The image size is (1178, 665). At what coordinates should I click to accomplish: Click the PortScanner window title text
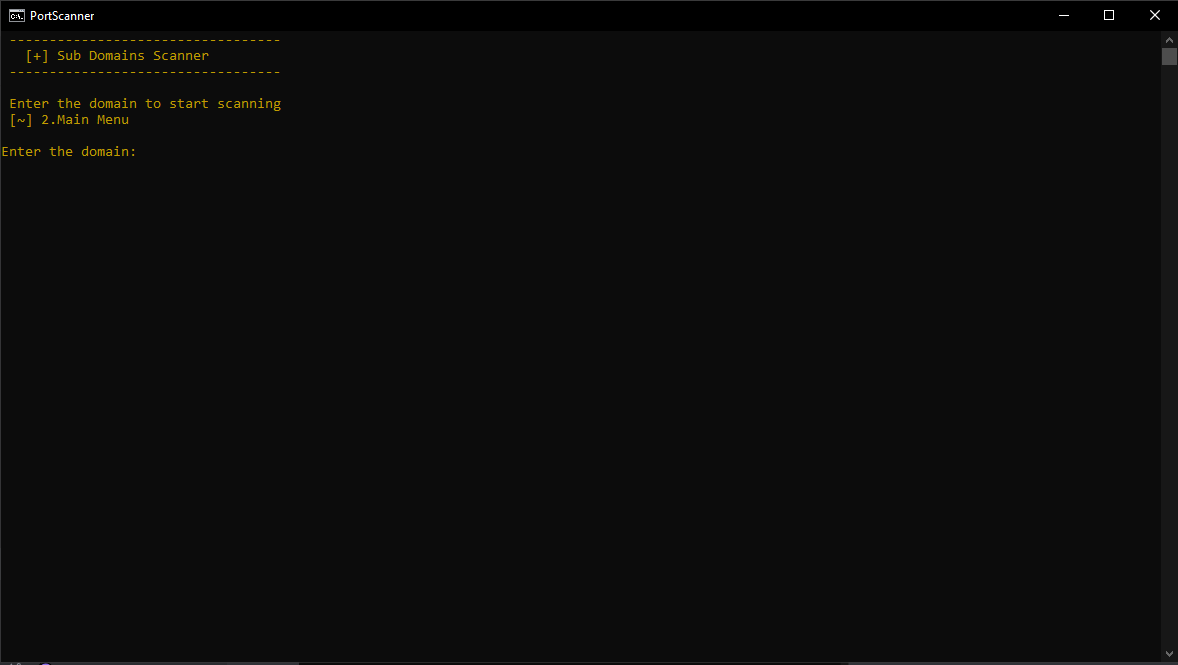tap(62, 16)
